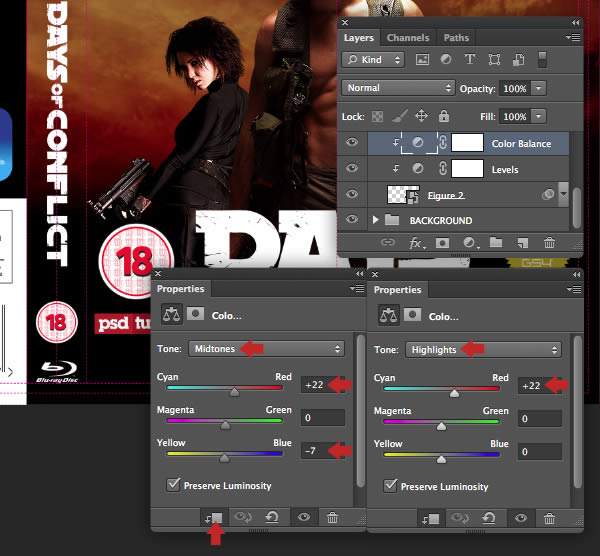Open the Layers panel flyout menu

pos(573,37)
